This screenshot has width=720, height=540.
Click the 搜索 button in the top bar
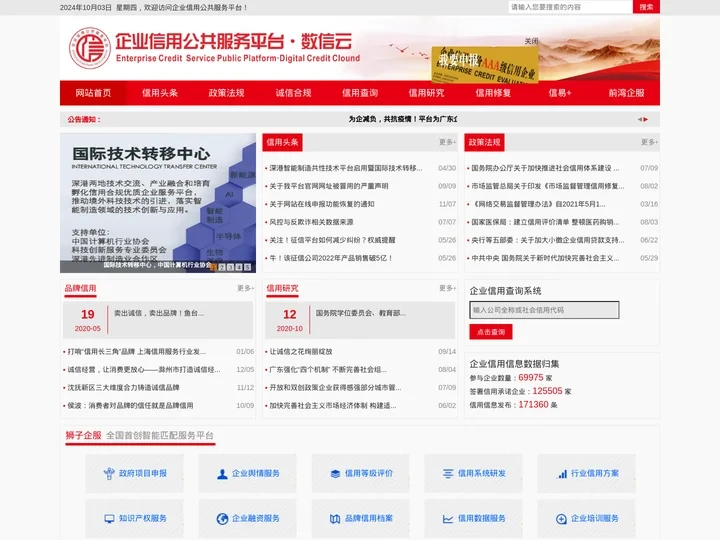point(646,7)
